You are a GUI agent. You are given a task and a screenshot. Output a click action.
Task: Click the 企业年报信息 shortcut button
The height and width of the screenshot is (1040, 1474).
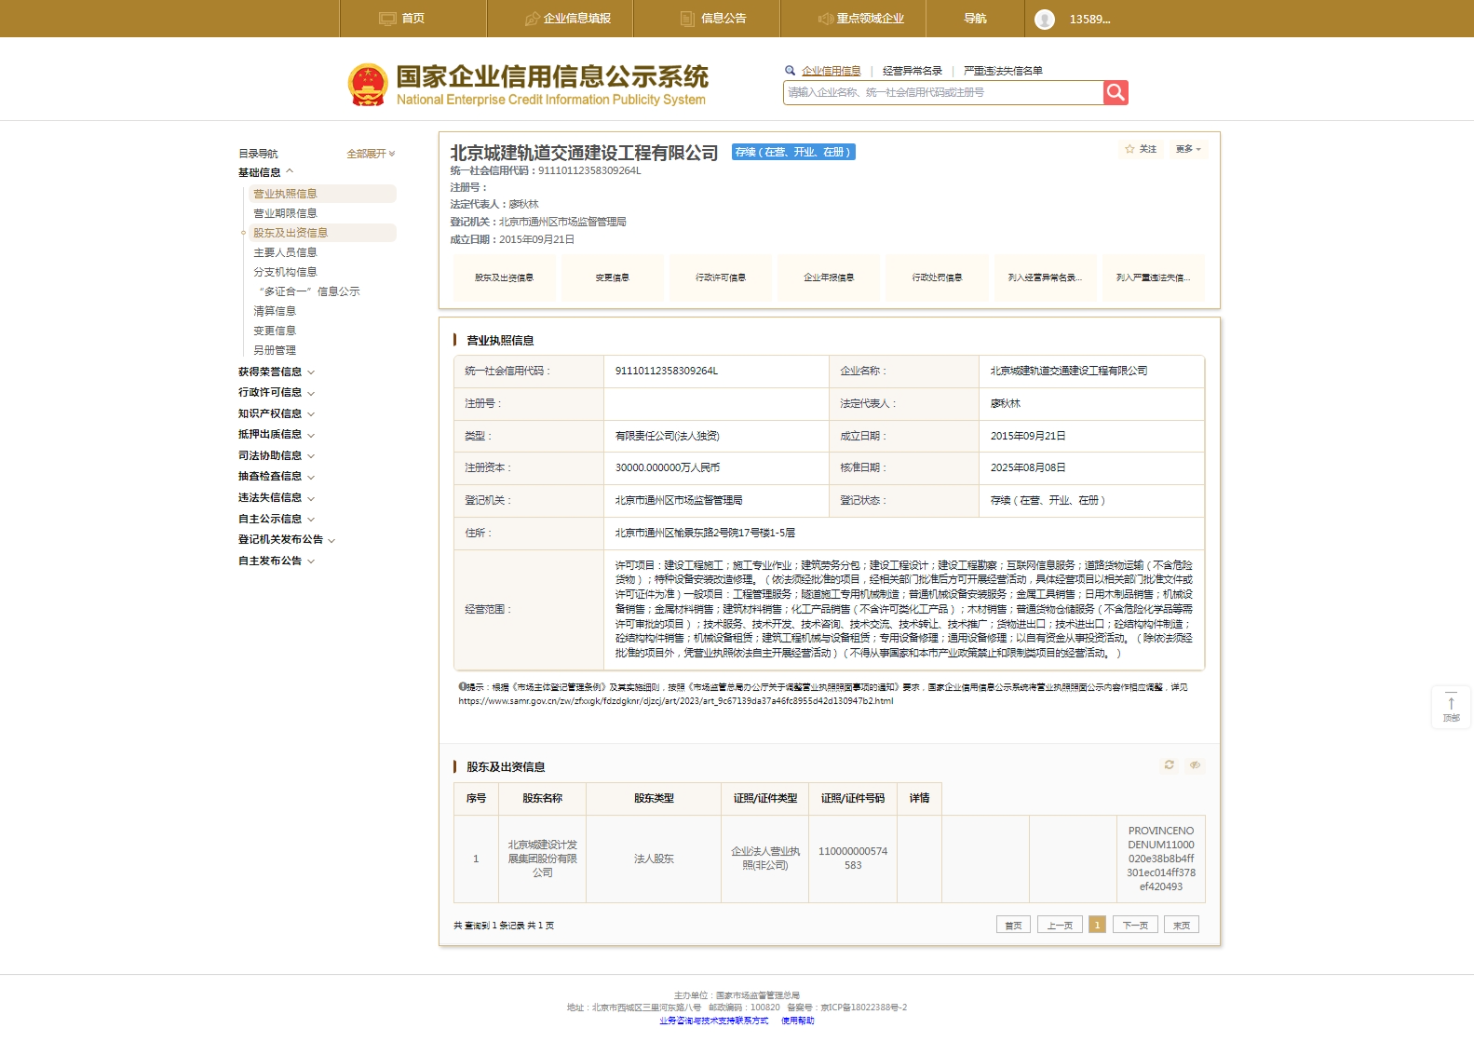coord(829,278)
